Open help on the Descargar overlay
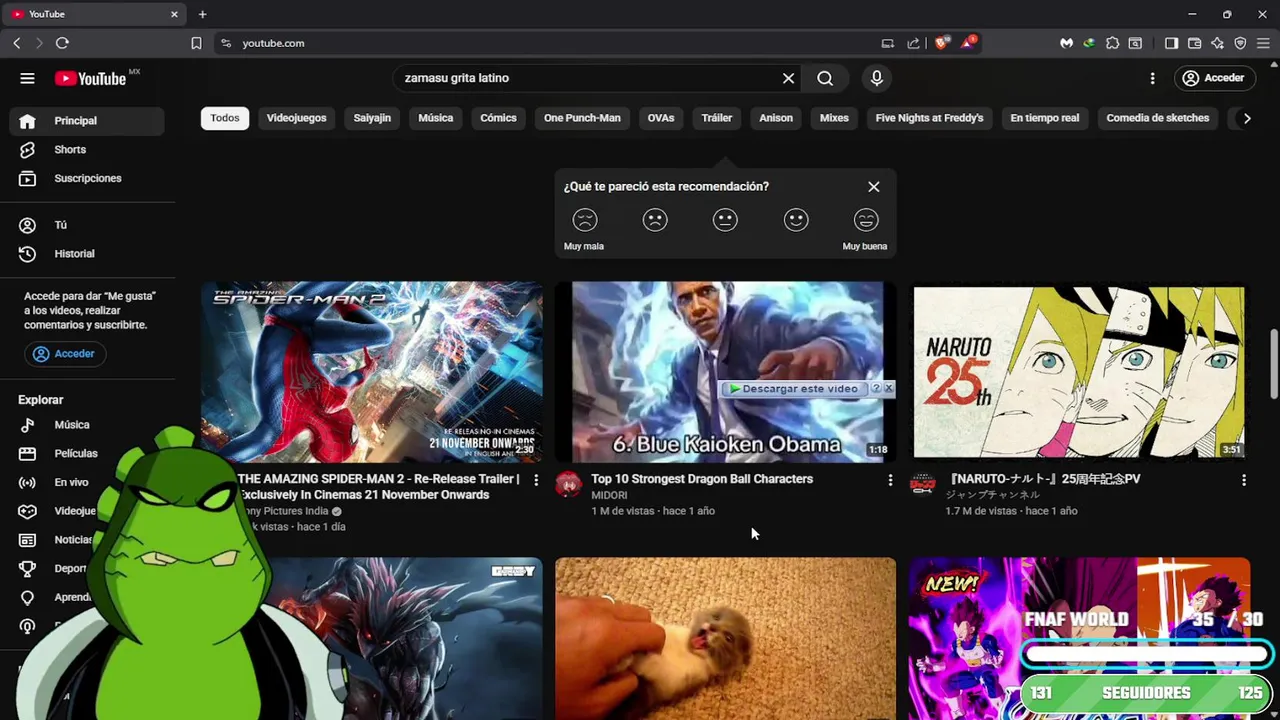Image resolution: width=1280 pixels, height=720 pixels. click(x=876, y=388)
